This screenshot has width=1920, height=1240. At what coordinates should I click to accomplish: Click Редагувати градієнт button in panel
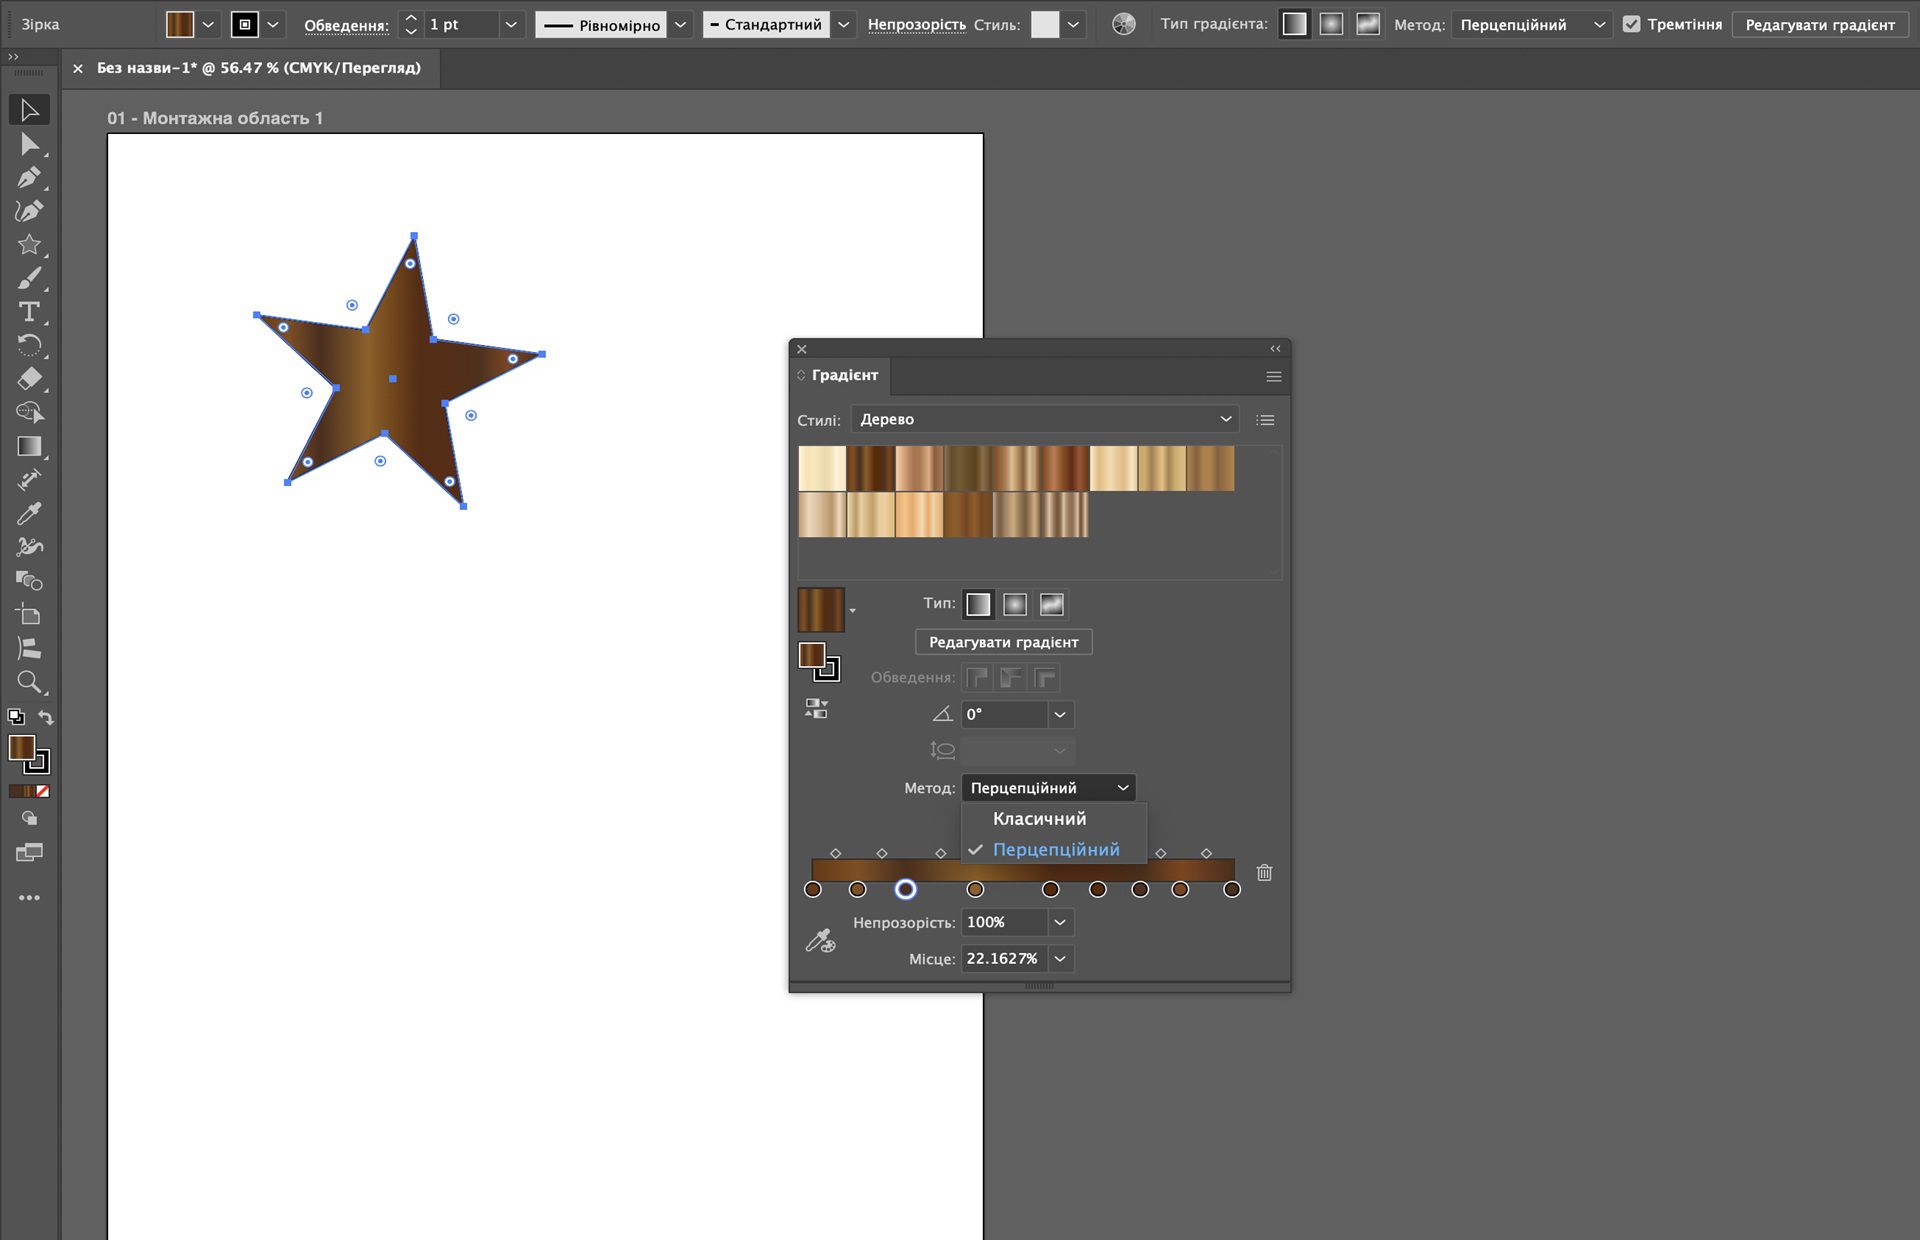click(1003, 642)
